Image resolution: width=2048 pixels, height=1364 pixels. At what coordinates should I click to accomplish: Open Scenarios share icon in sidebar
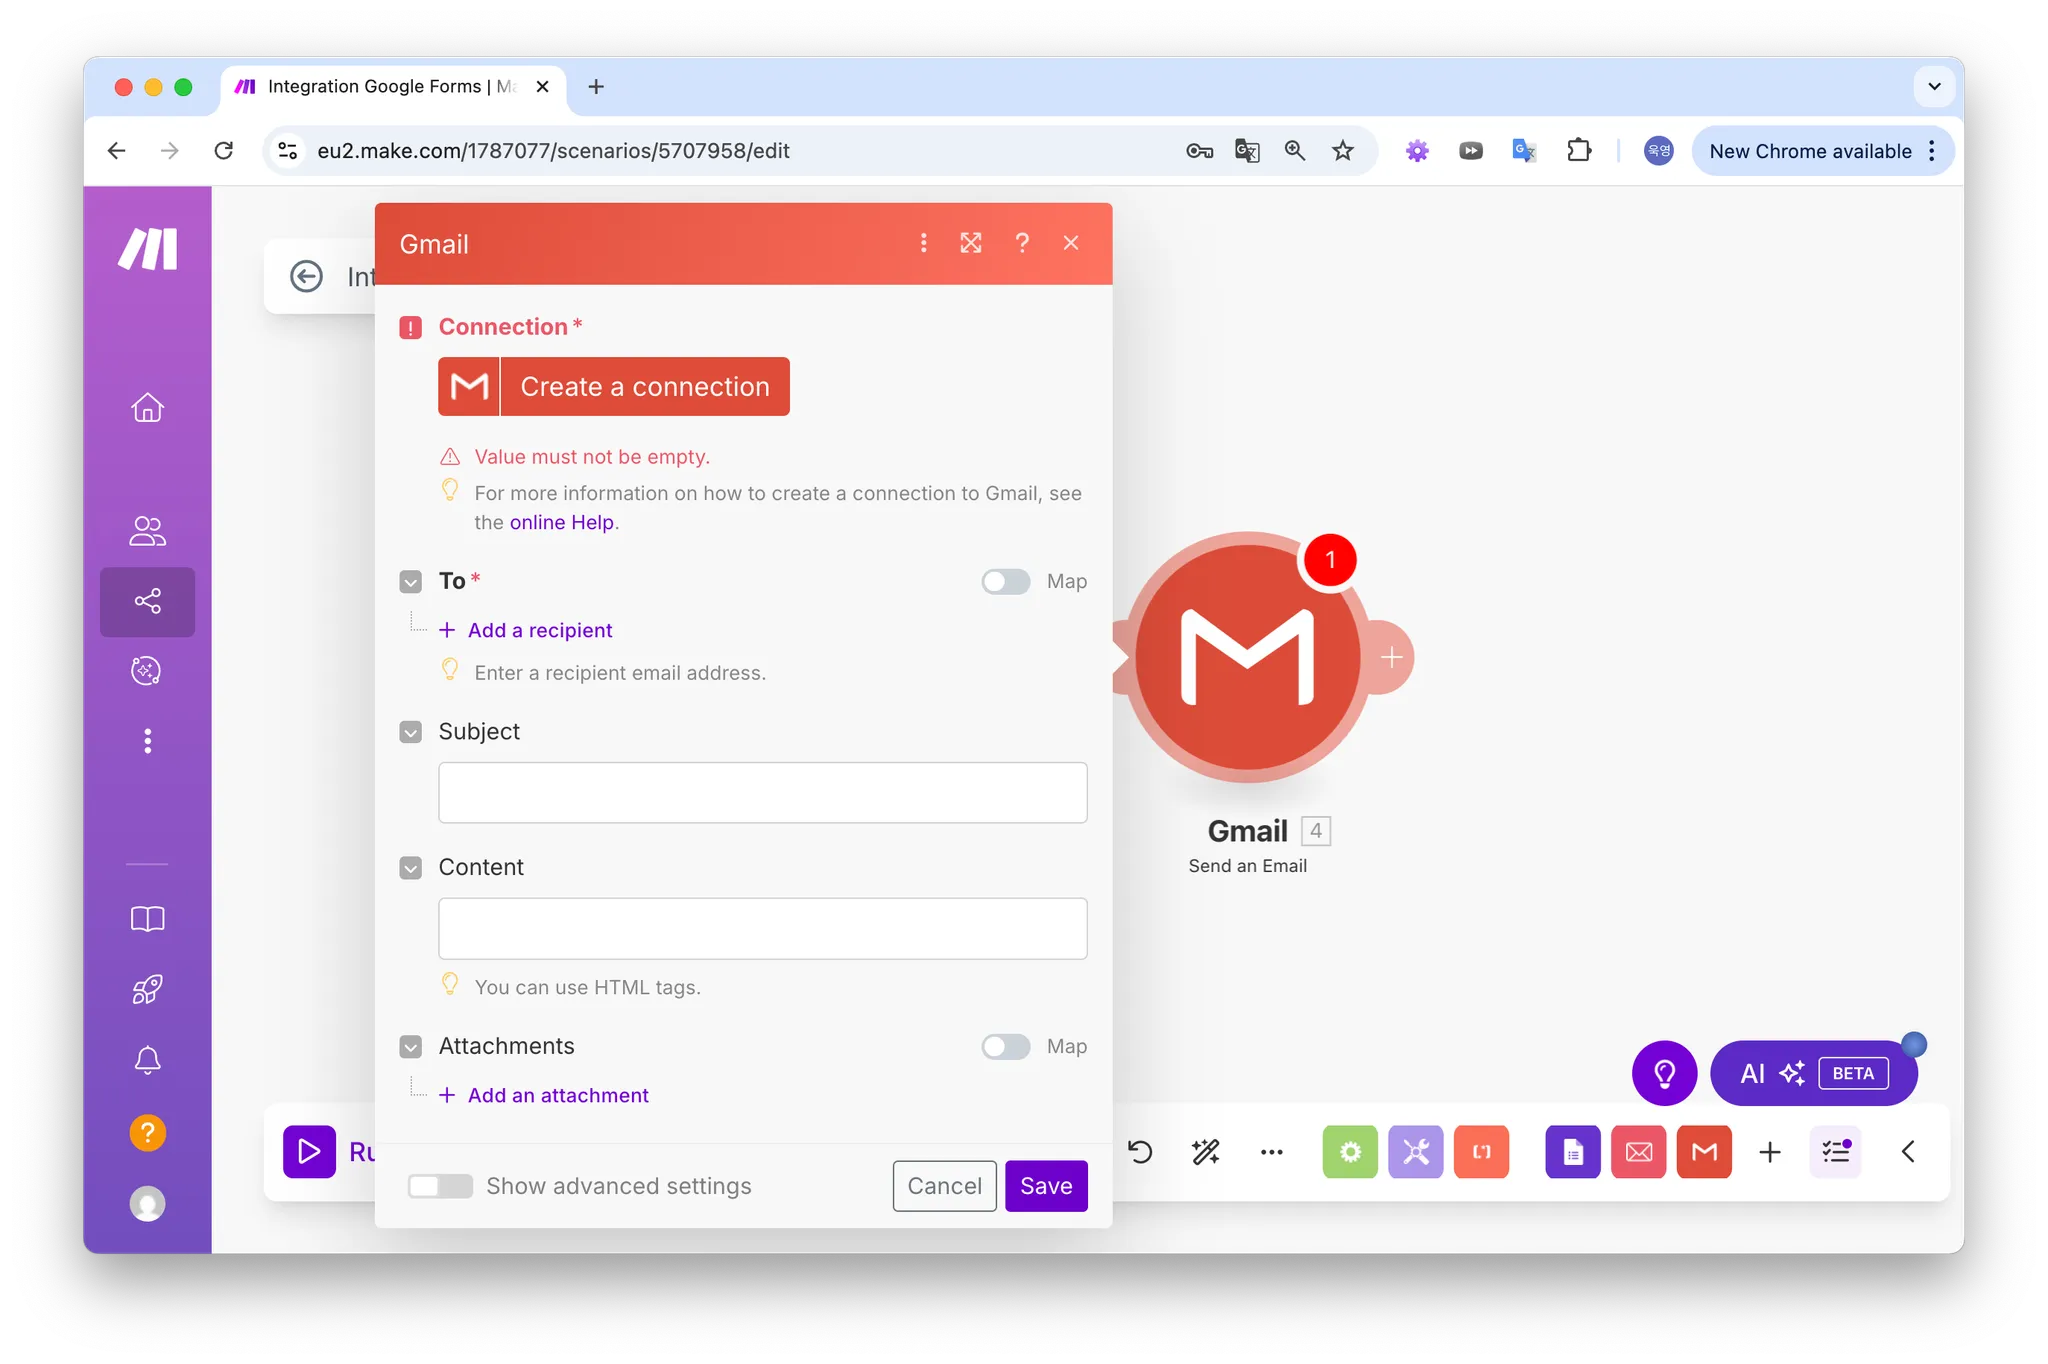pyautogui.click(x=148, y=601)
